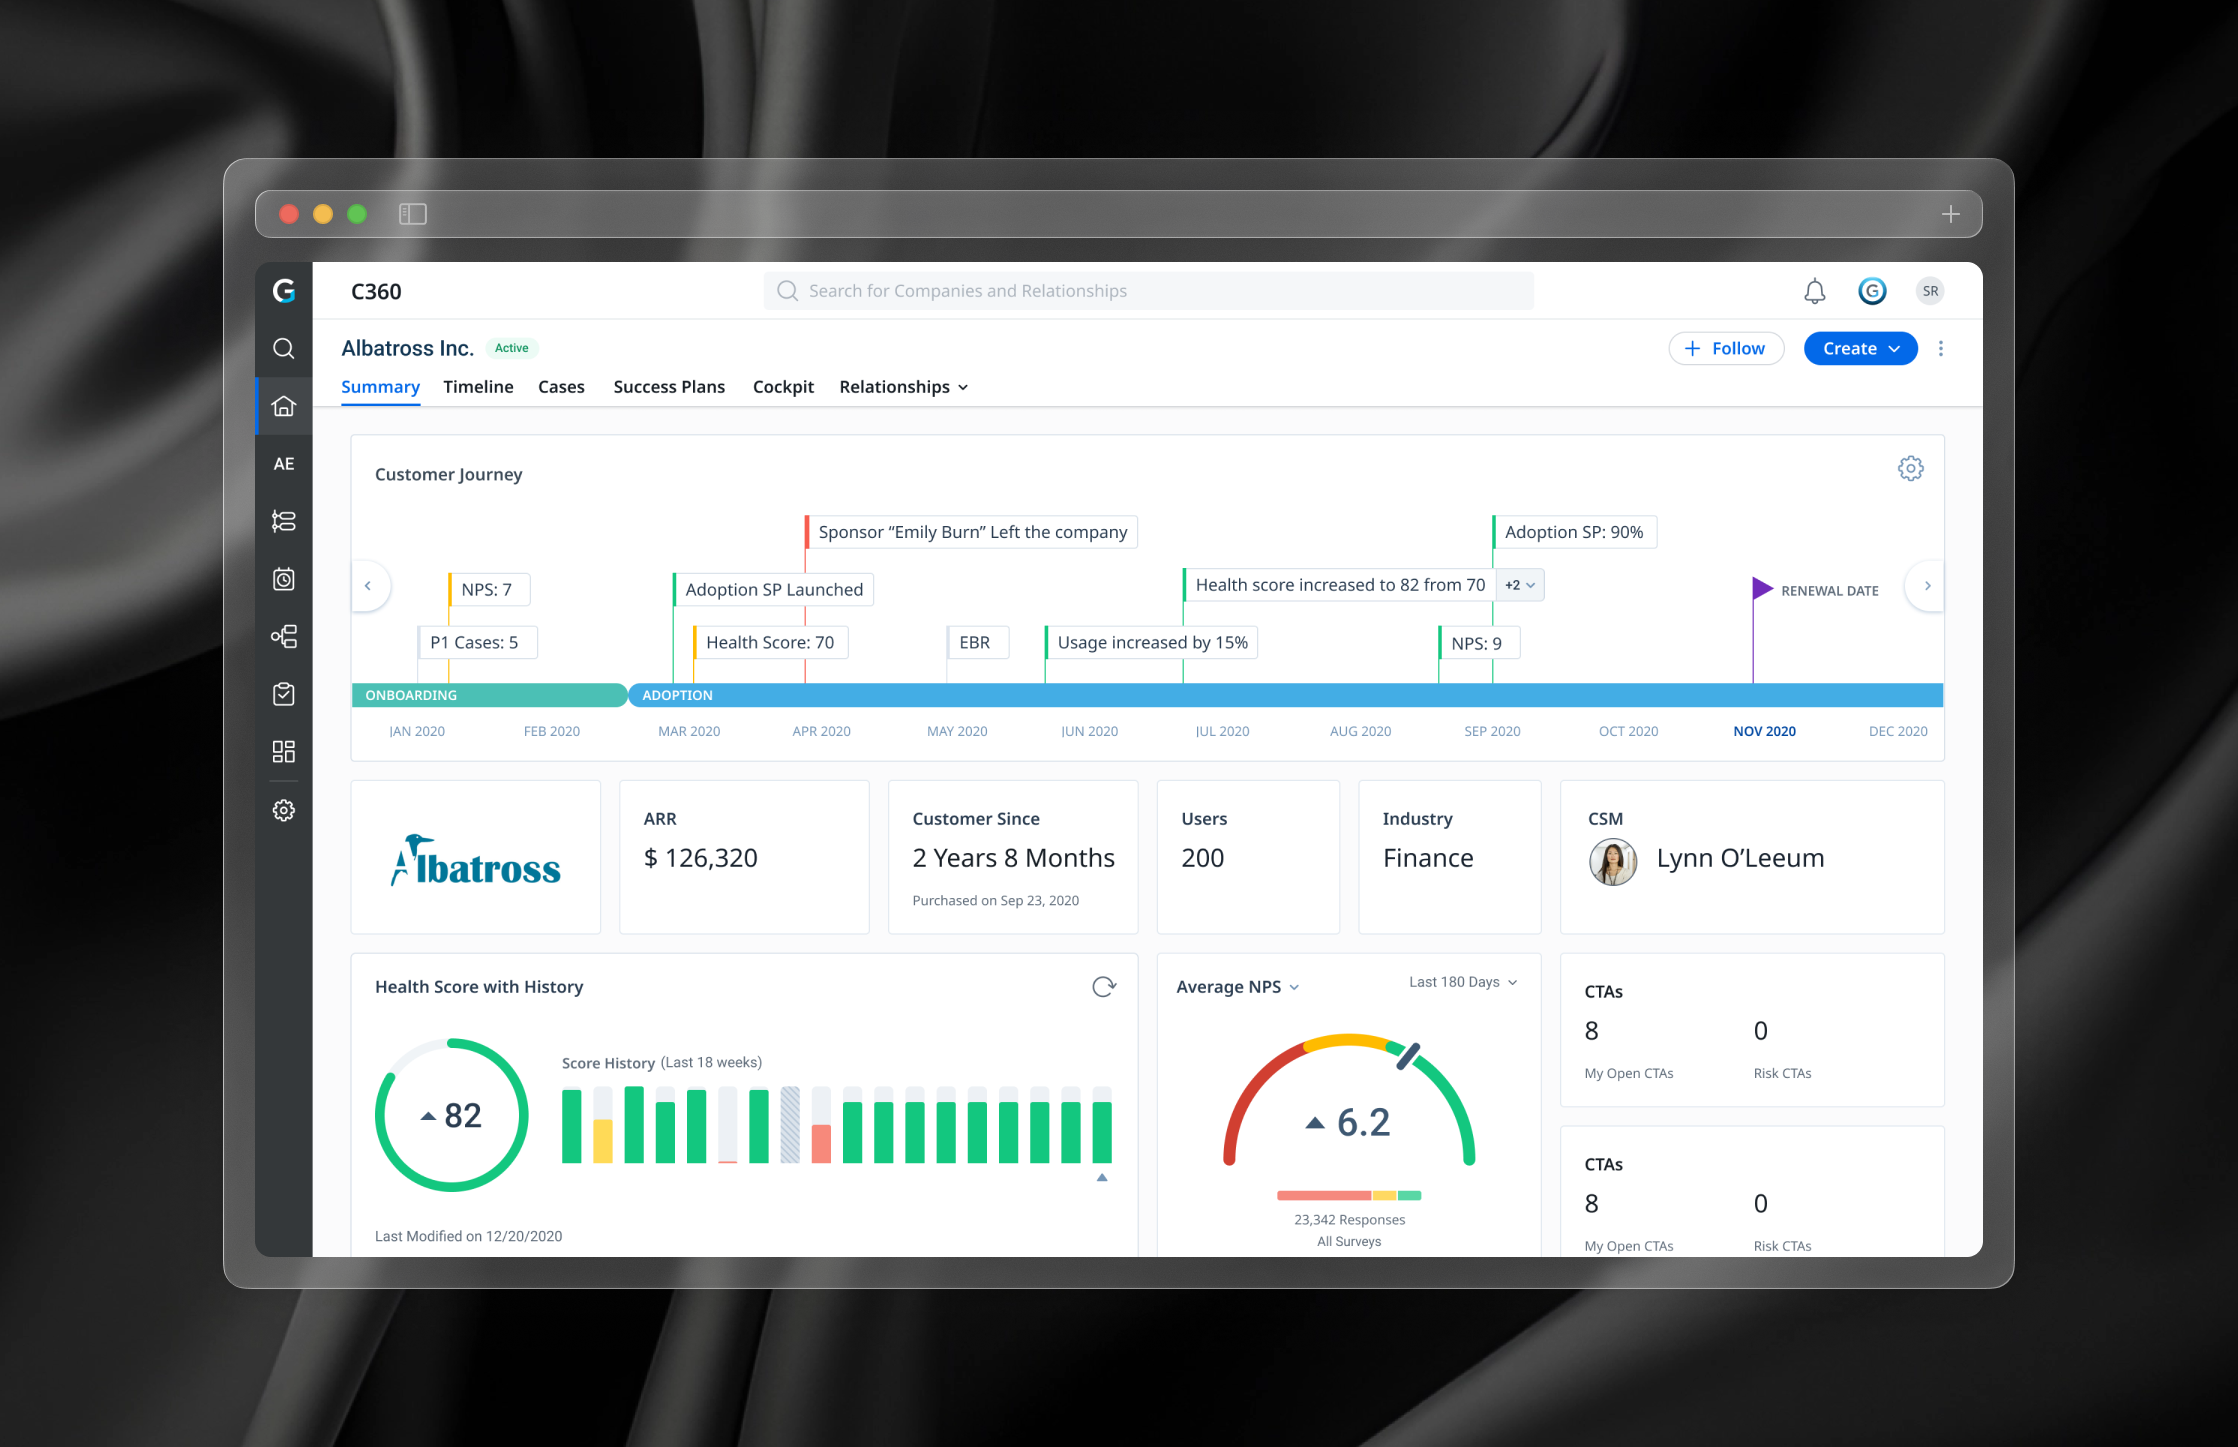Viewport: 2238px width, 1447px height.
Task: Click the yellow bar in score history
Action: coord(603,1141)
